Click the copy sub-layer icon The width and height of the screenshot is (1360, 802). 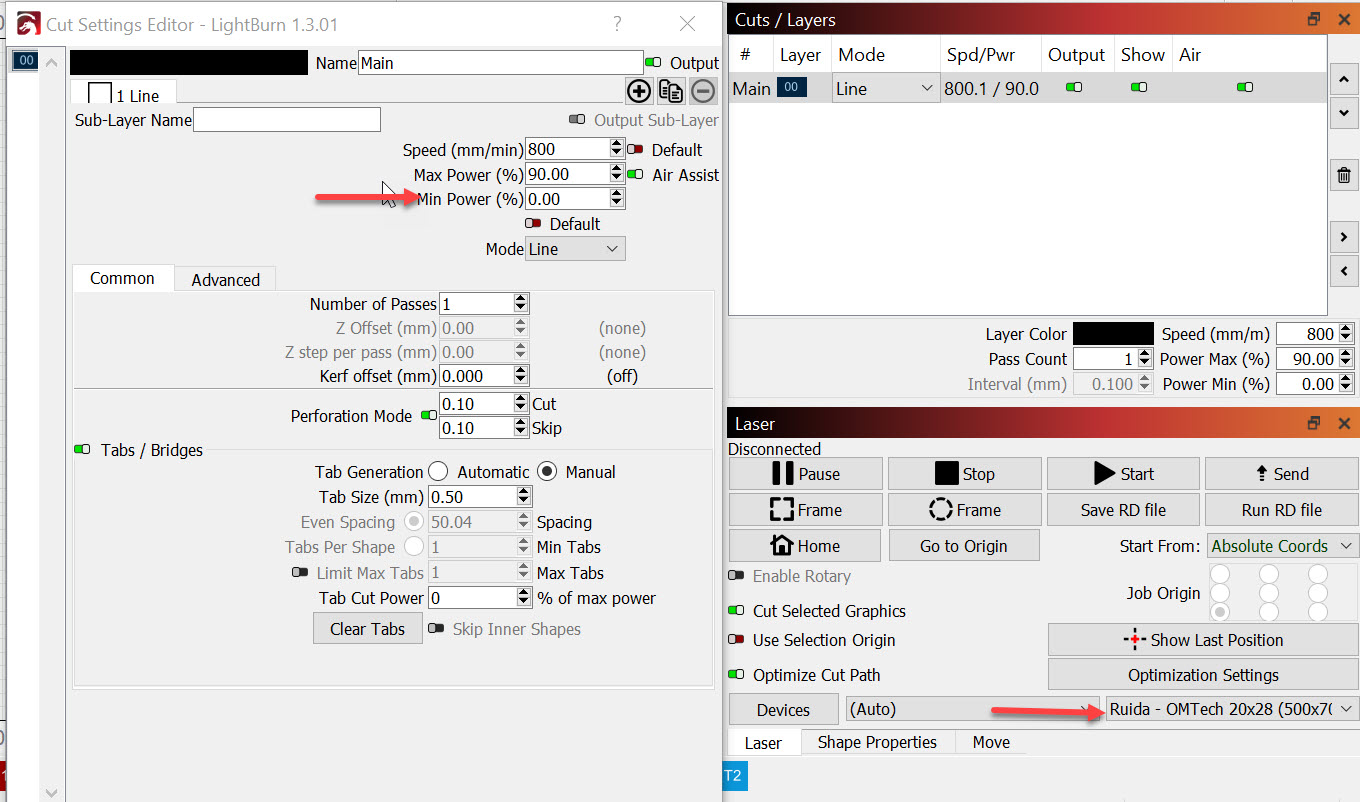[x=671, y=92]
